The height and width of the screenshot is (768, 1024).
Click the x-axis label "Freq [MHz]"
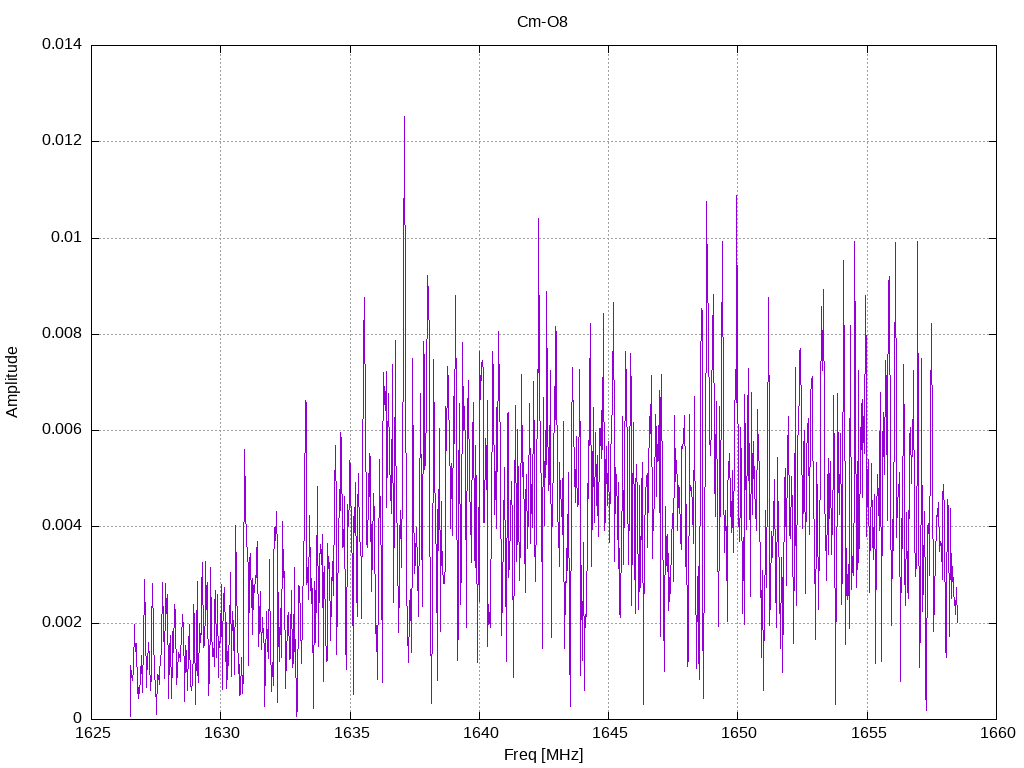point(543,755)
